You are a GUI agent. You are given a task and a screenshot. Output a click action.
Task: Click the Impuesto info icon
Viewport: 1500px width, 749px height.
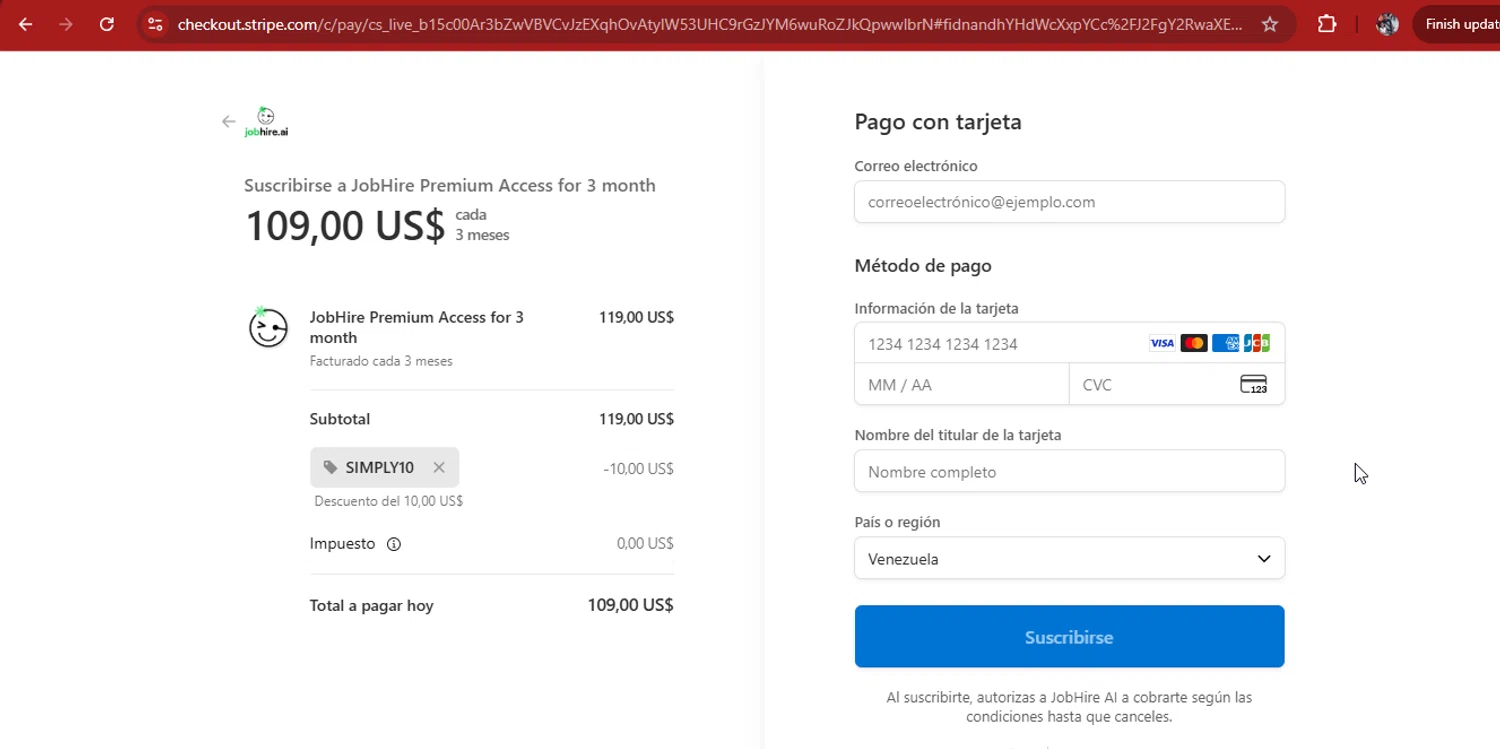394,544
